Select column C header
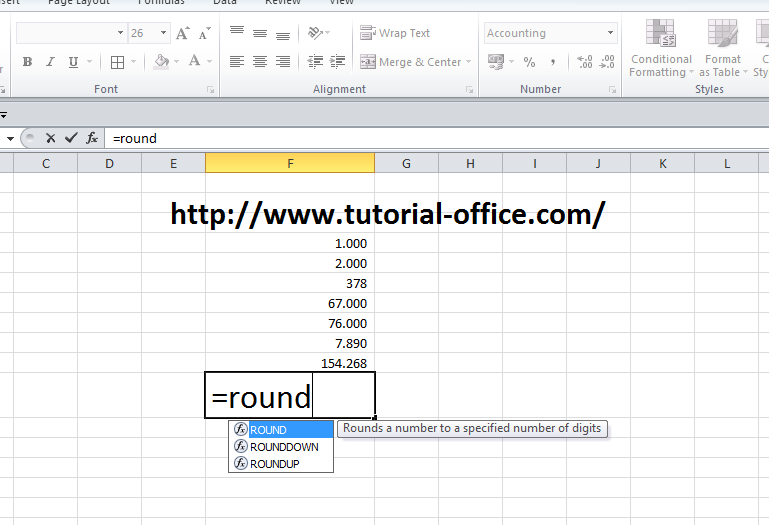The height and width of the screenshot is (525, 769). tap(46, 163)
